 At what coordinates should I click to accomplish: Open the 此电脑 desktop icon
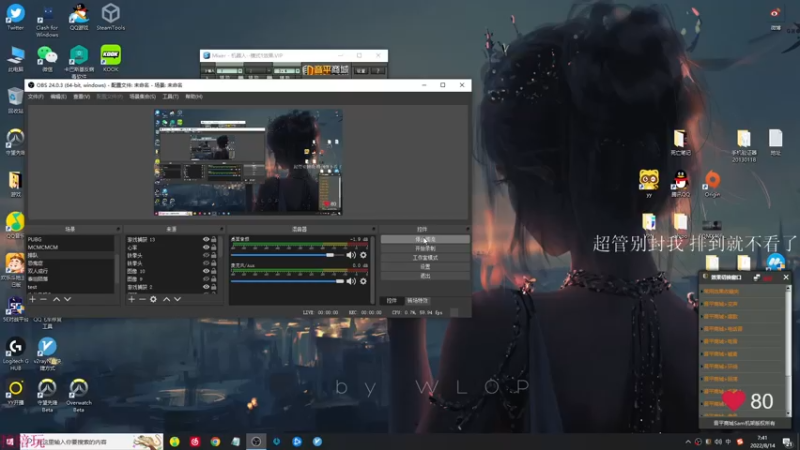pos(15,58)
